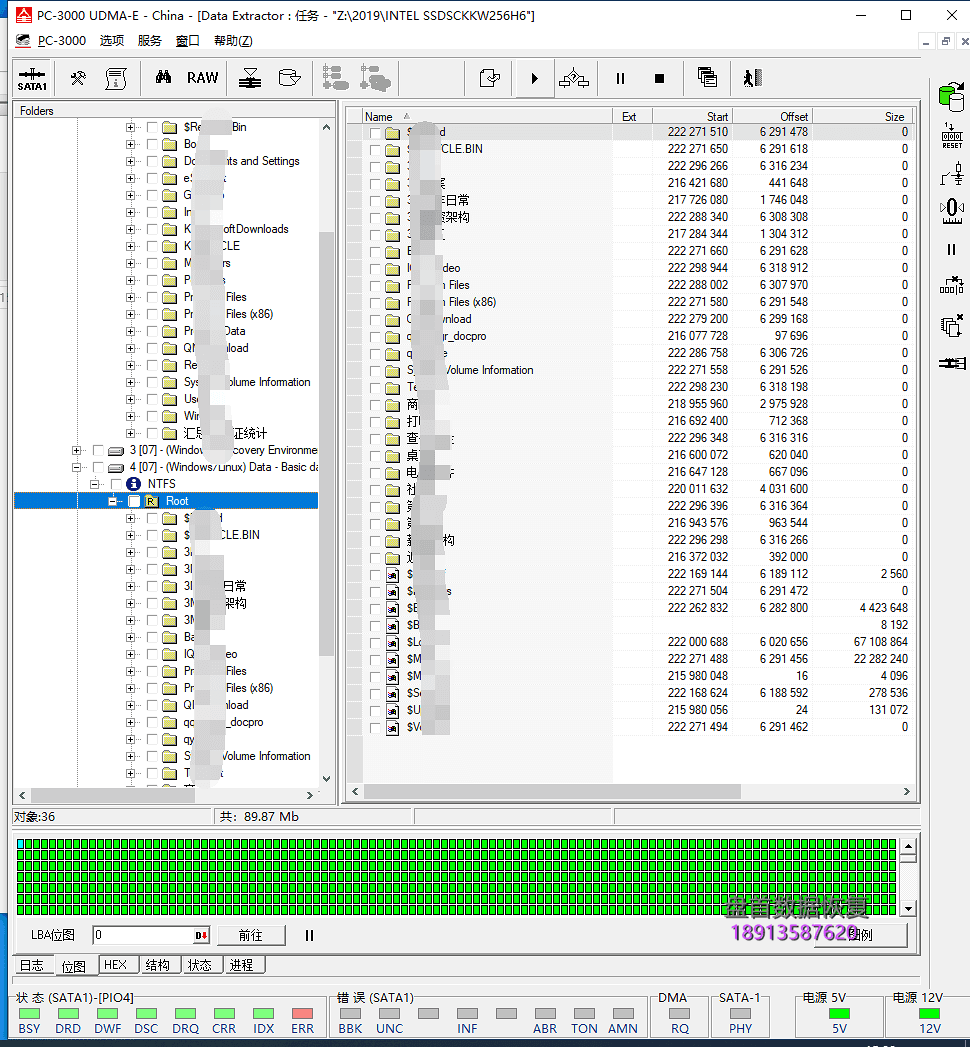
Task: Click the copy windows with X icon
Action: coord(952,325)
